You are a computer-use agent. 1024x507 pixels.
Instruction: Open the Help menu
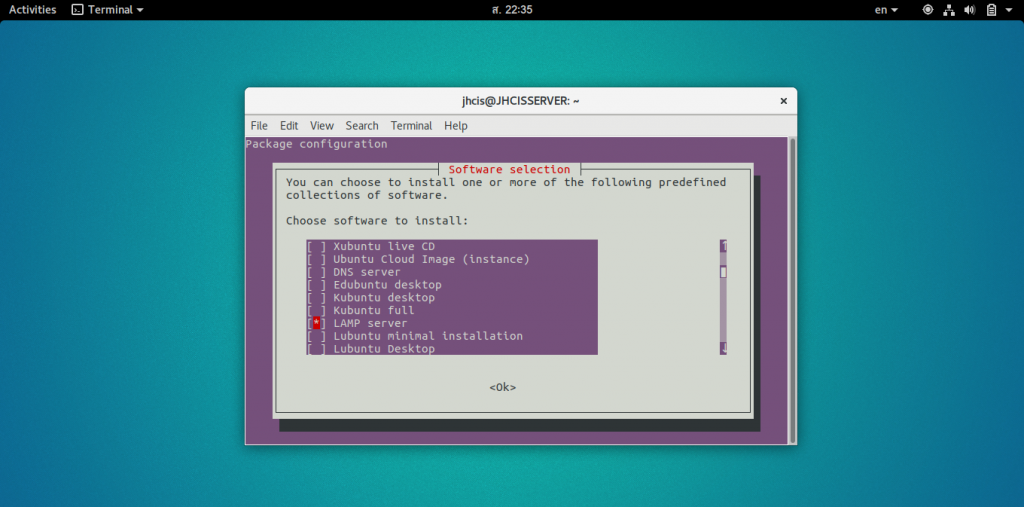(456, 125)
